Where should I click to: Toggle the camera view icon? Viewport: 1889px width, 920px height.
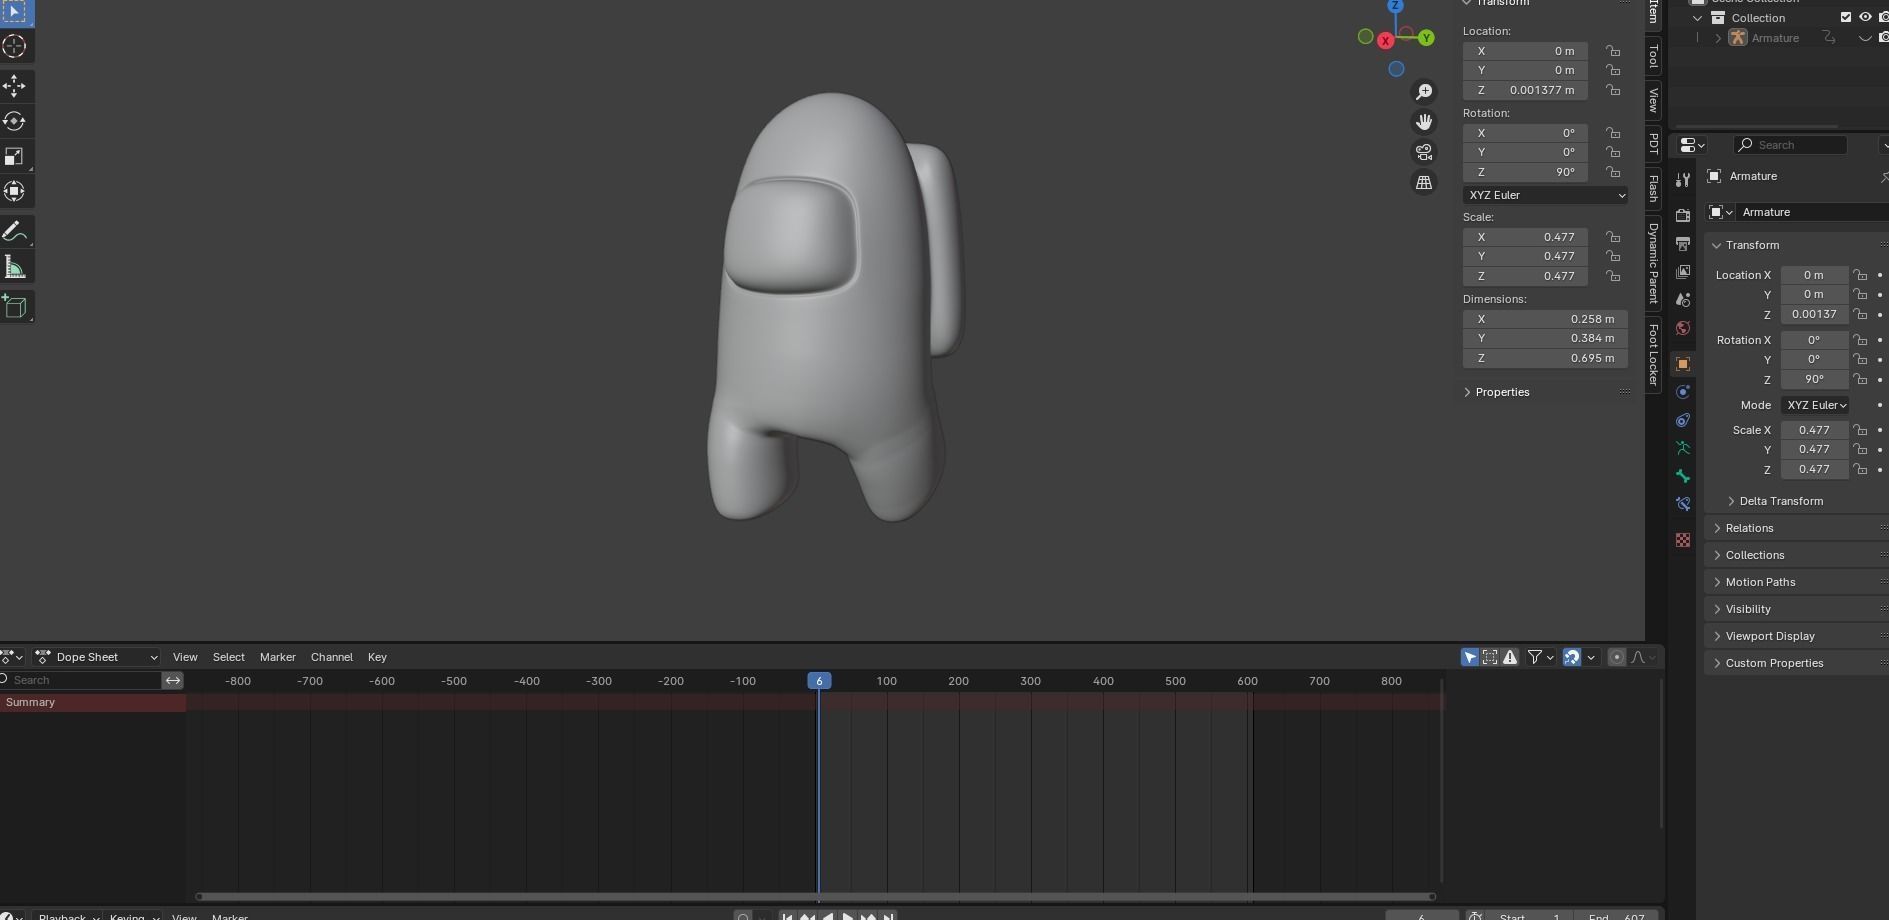click(1424, 152)
